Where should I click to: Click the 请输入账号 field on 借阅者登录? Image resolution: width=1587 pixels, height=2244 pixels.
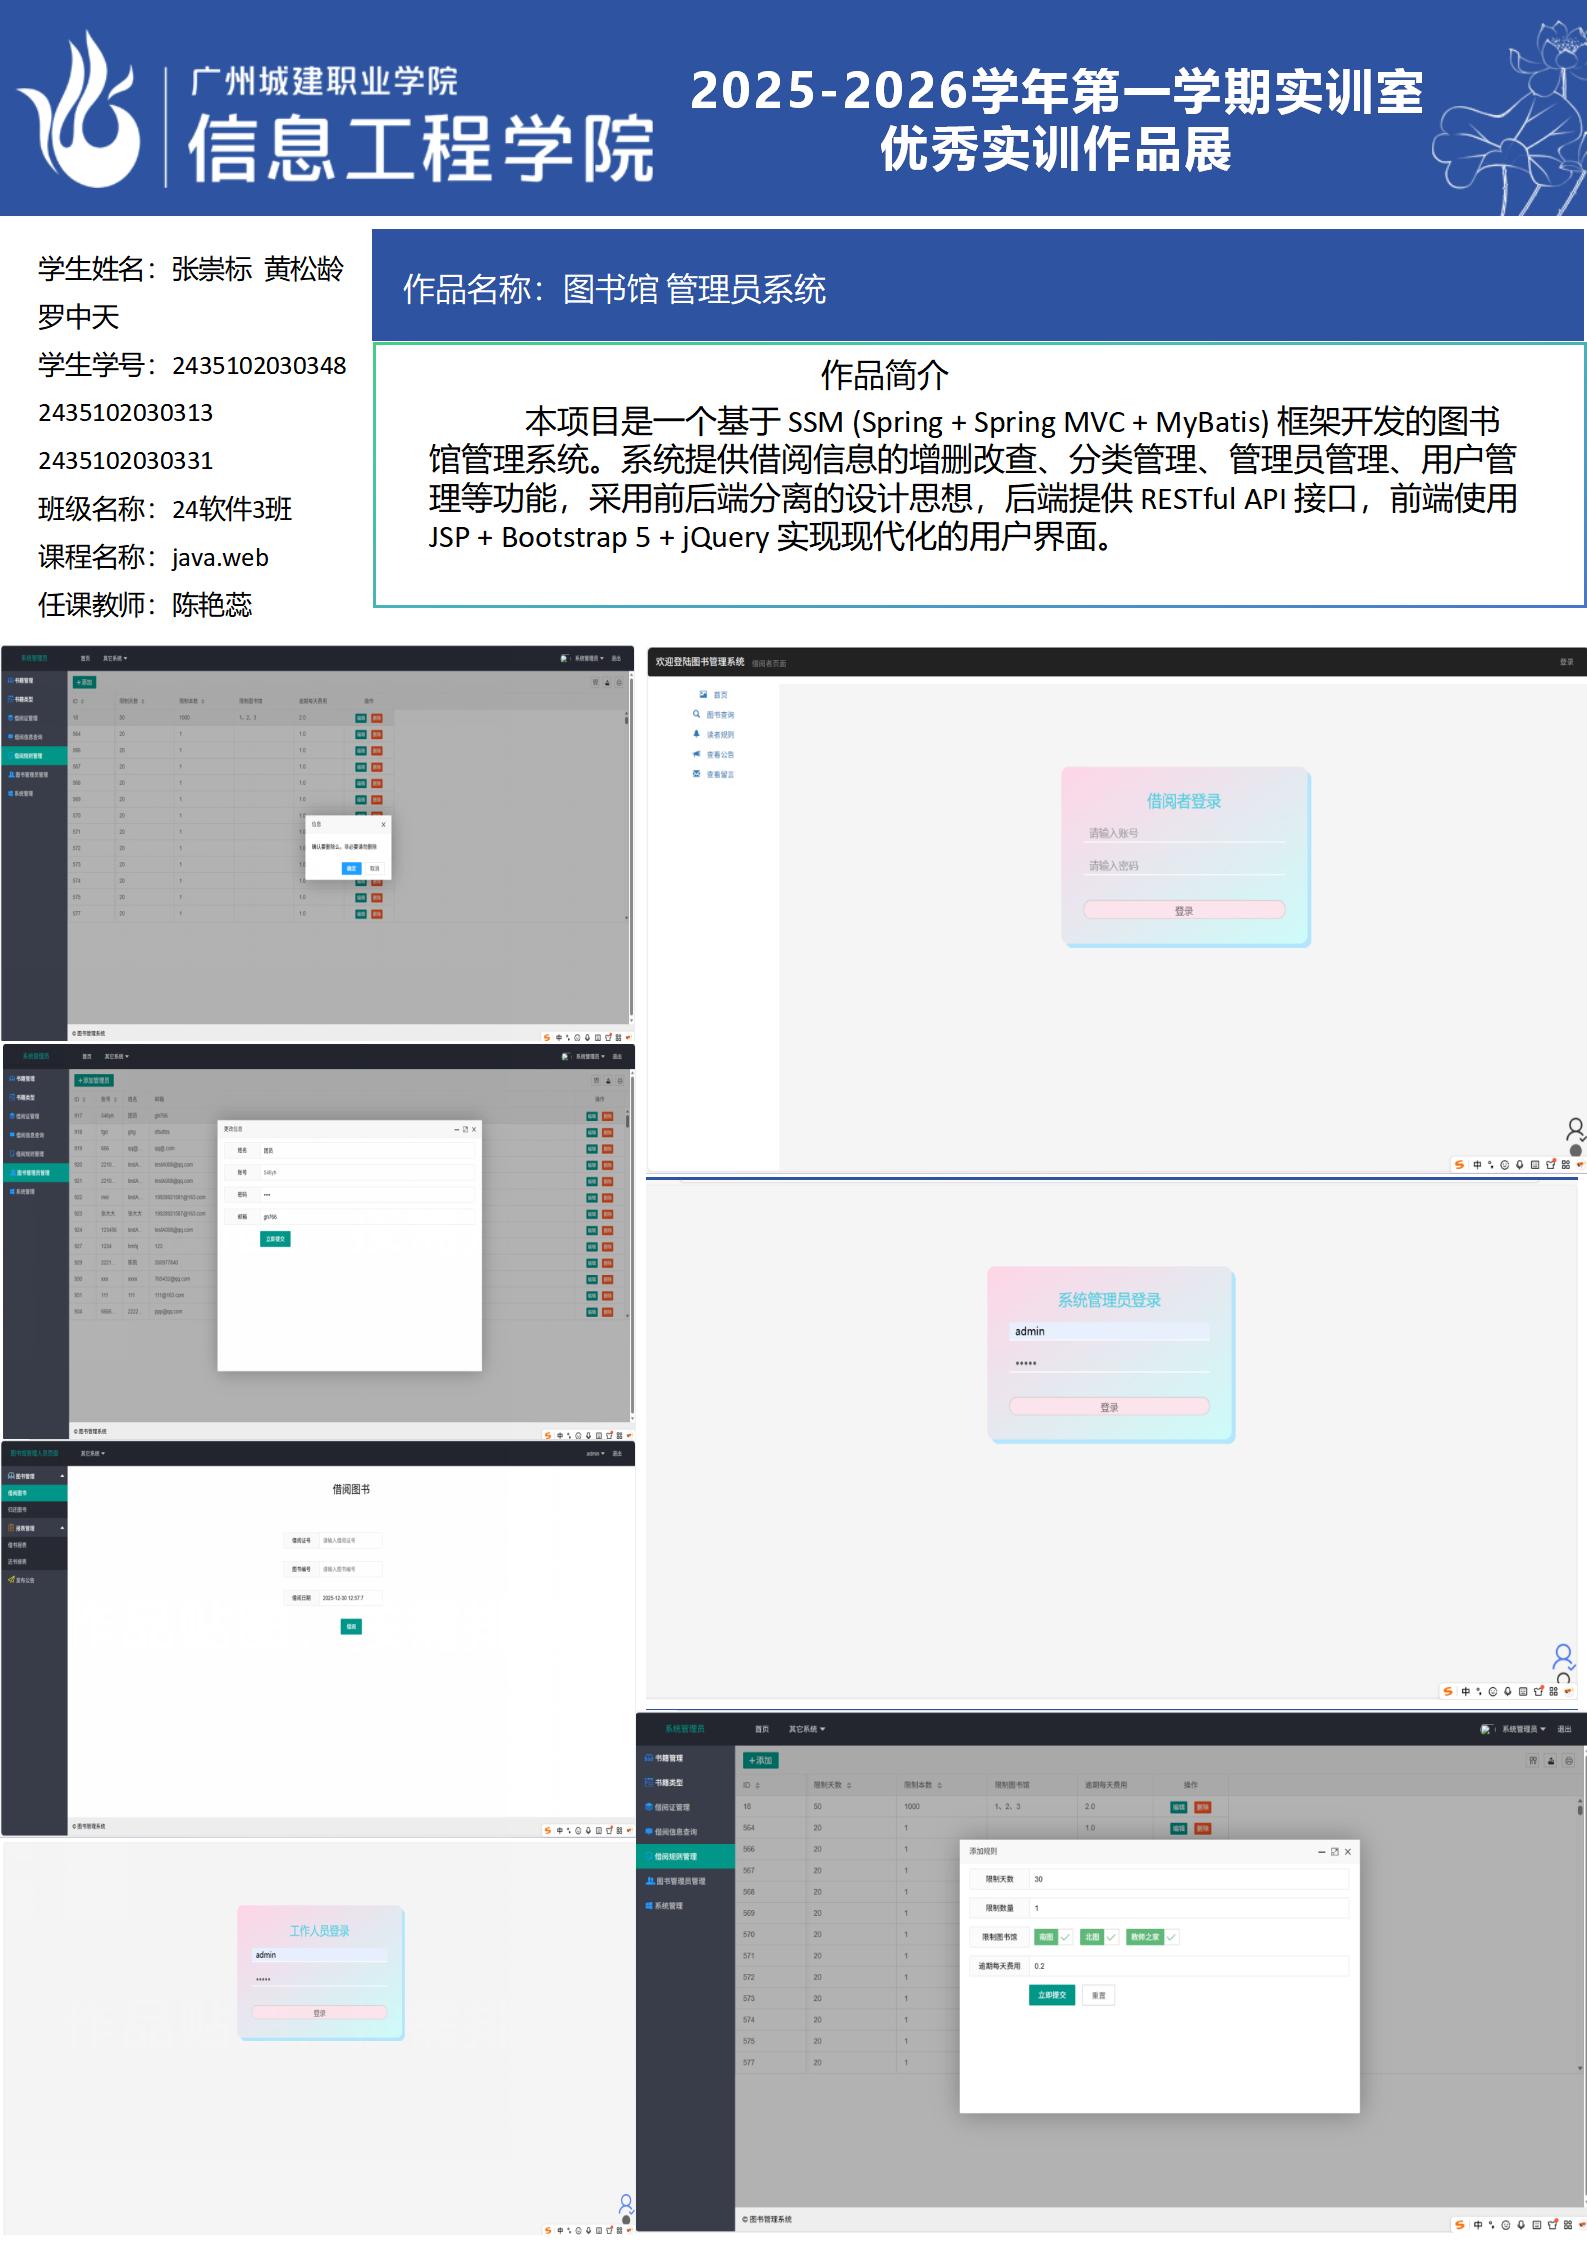(1184, 833)
